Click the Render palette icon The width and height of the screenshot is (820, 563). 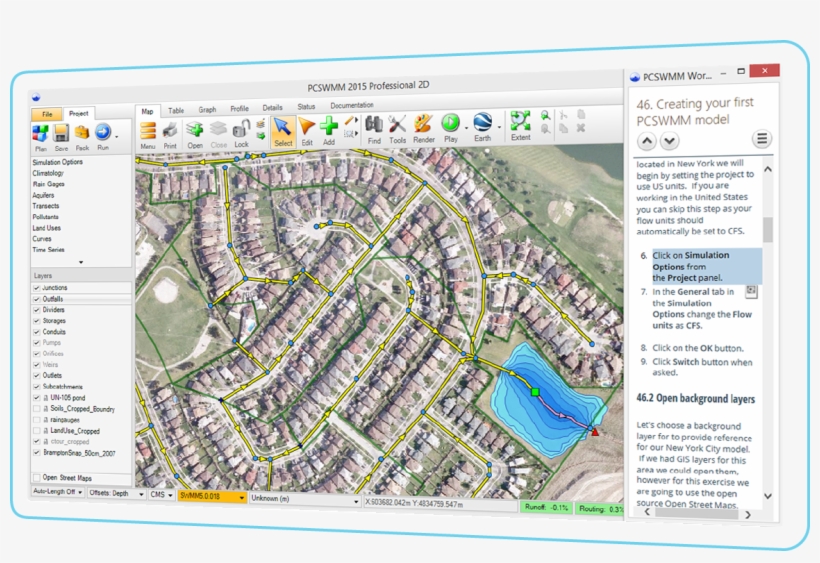[423, 123]
